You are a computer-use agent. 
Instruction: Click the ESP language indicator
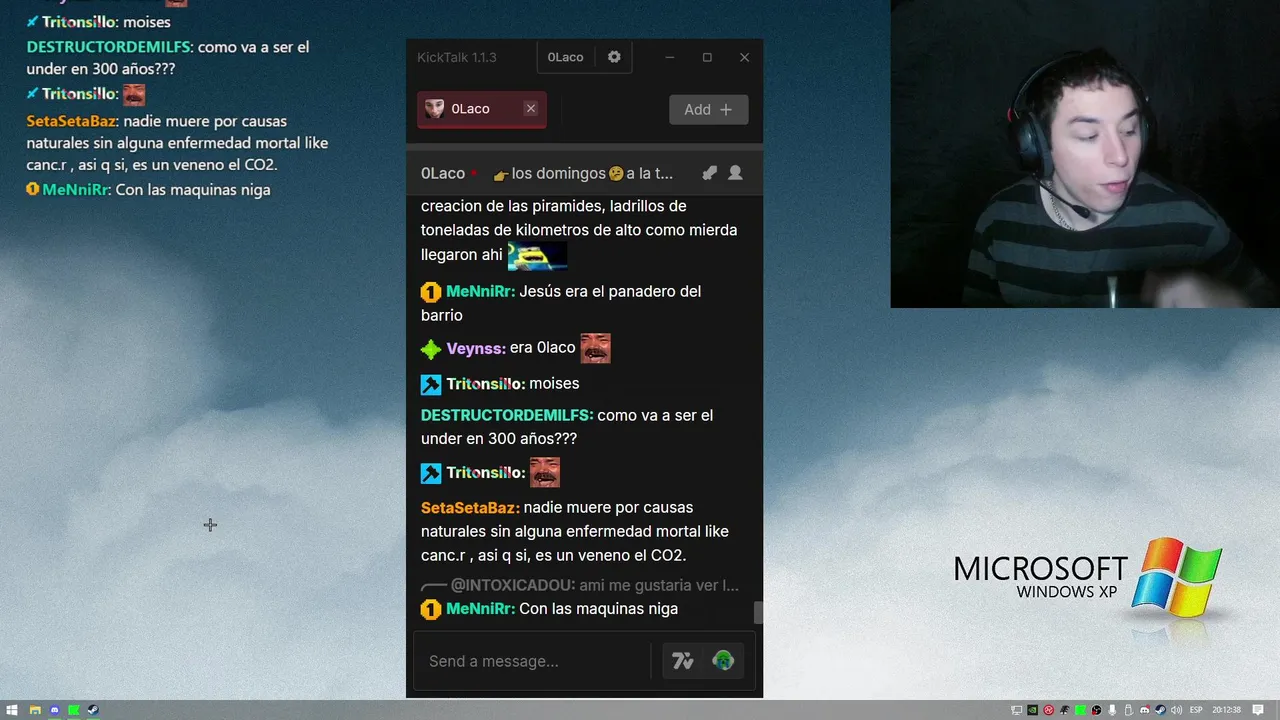click(1196, 710)
